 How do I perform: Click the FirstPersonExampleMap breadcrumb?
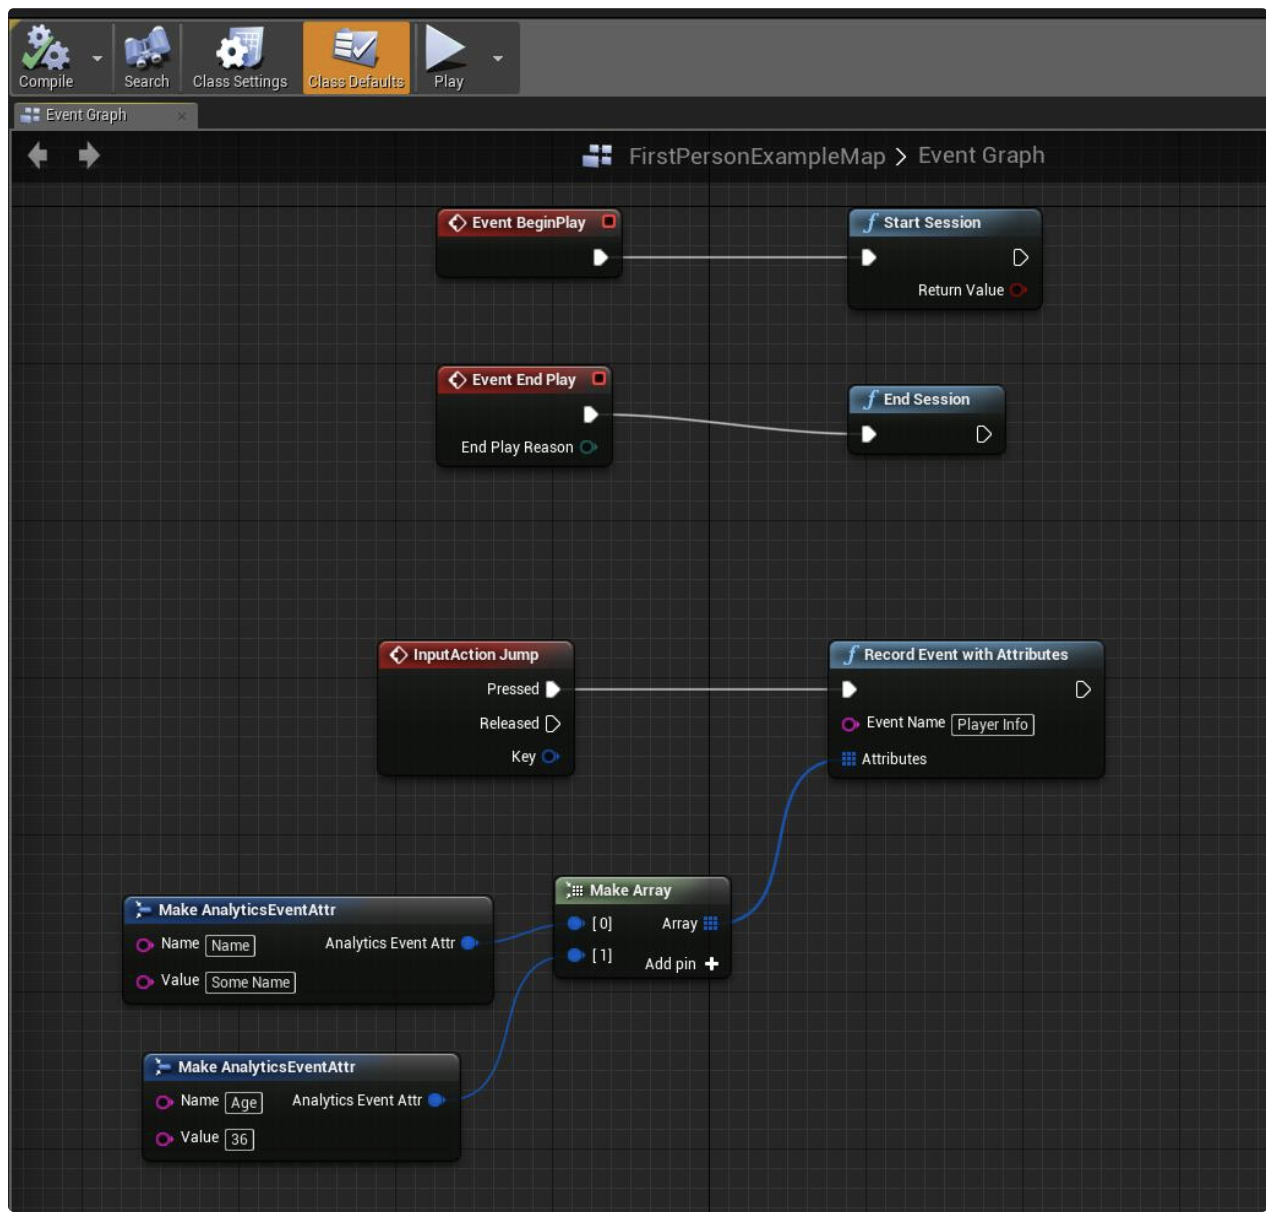click(756, 156)
